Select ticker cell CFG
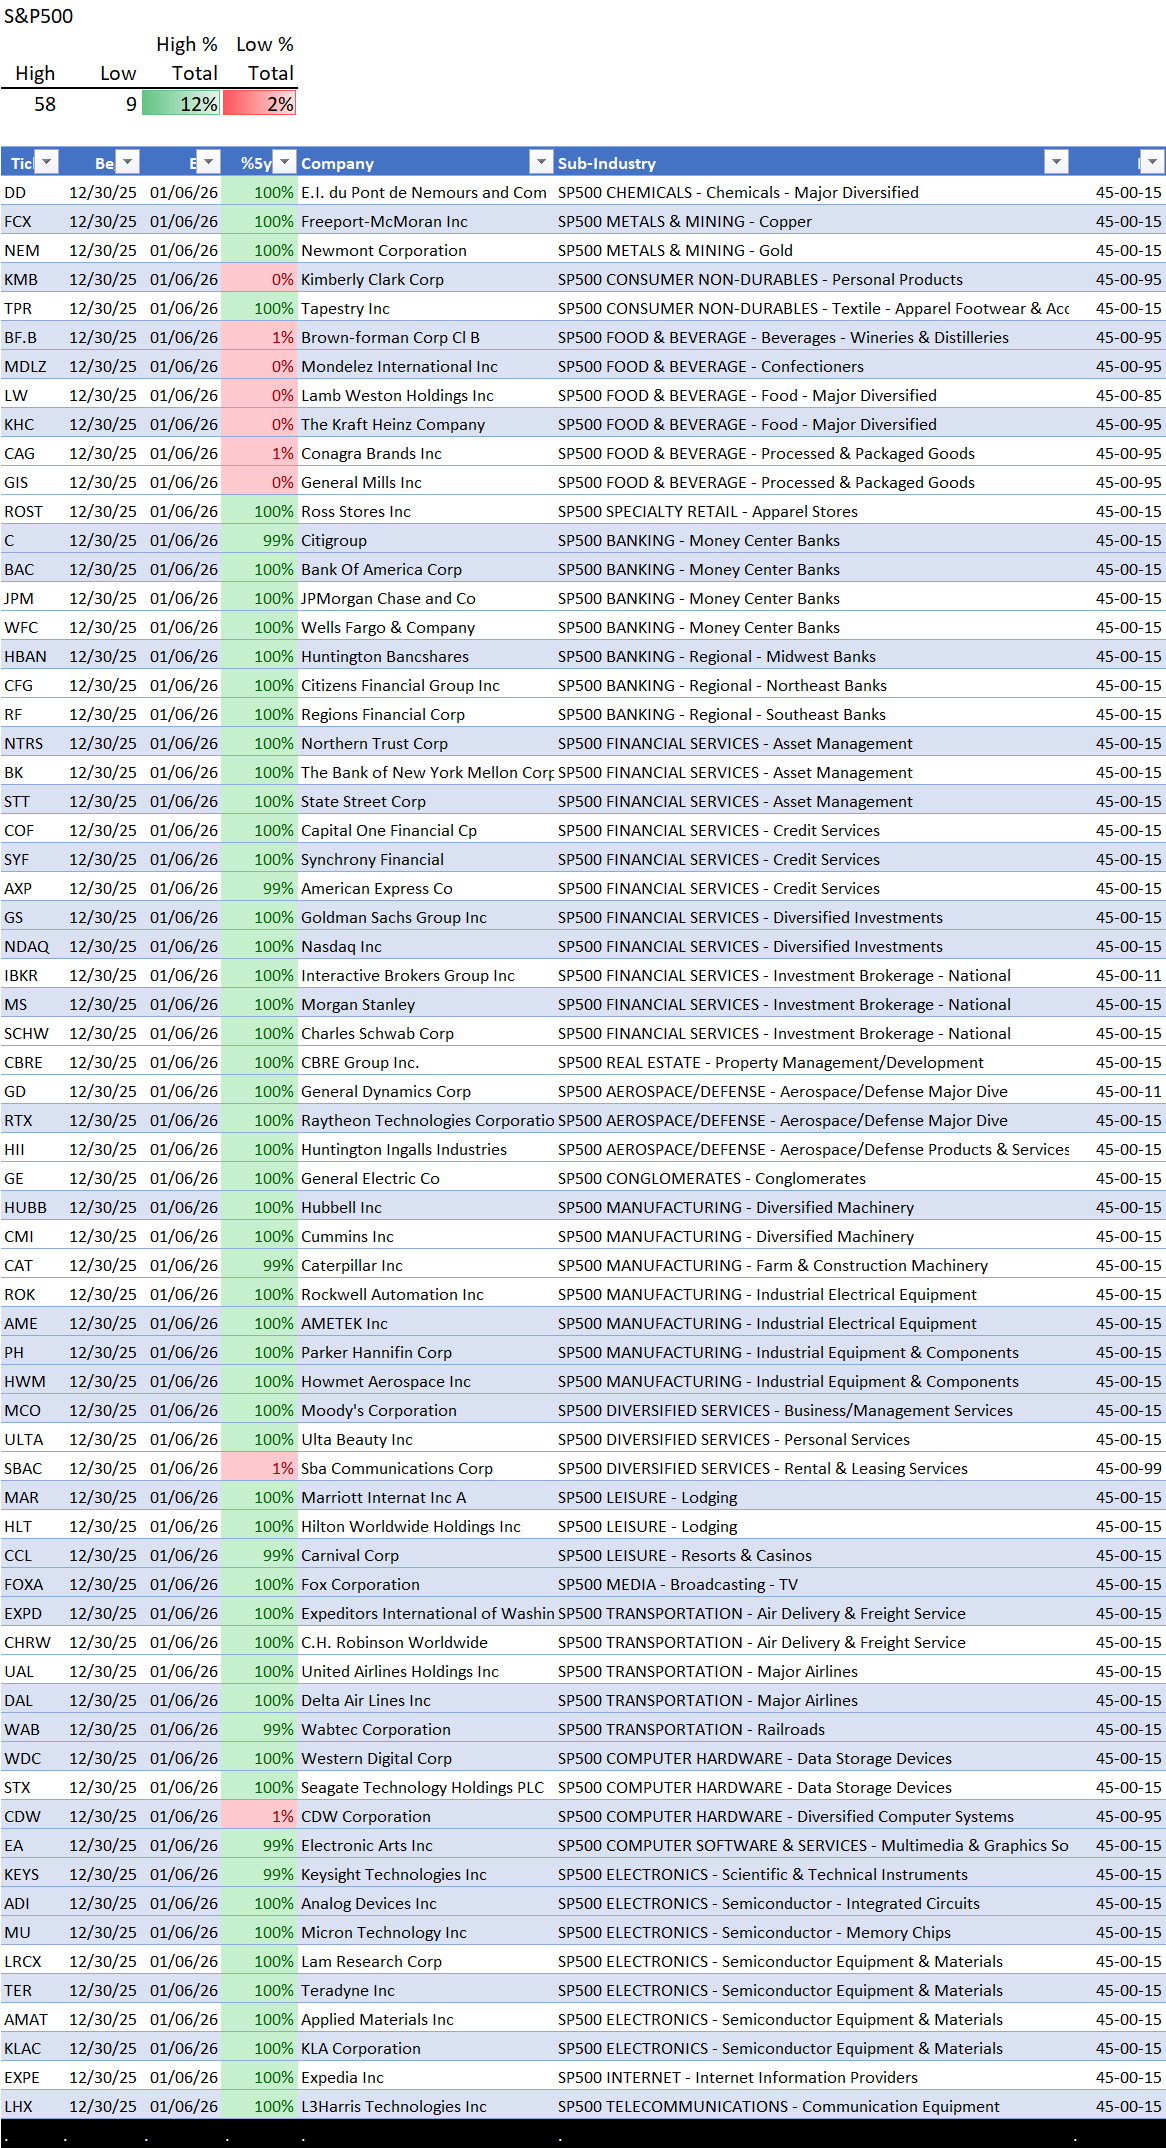Image resolution: width=1166 pixels, height=2148 pixels. click(x=31, y=685)
